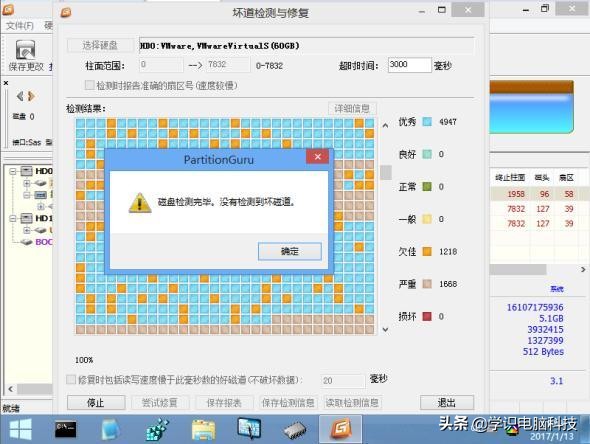Click the yellow warning icon in the message box
The width and height of the screenshot is (590, 444).
click(140, 203)
